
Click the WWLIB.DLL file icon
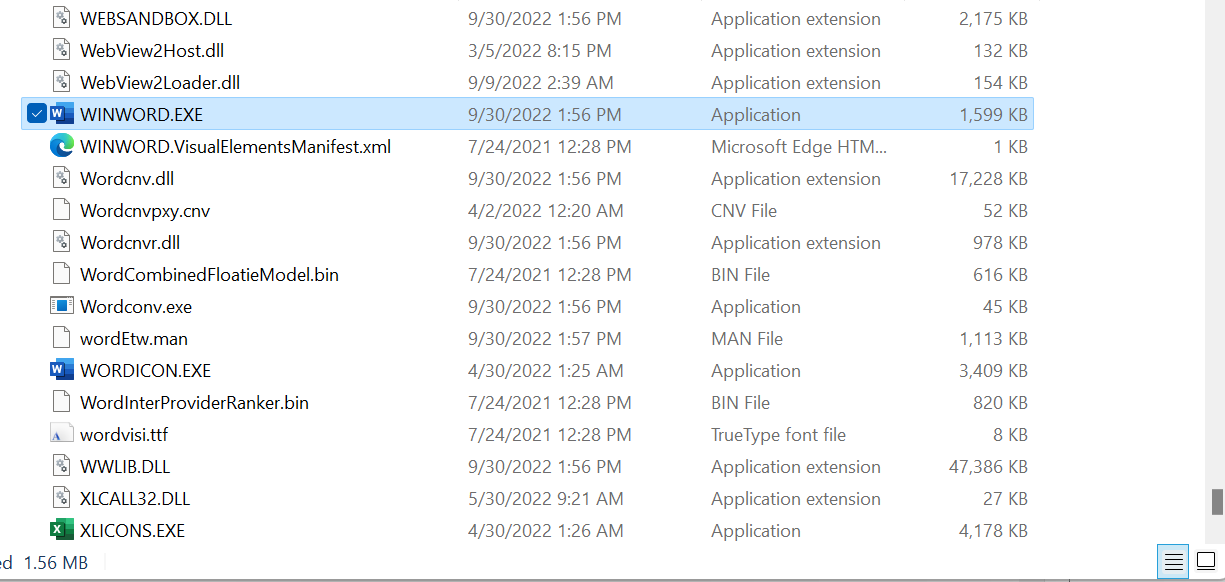point(62,467)
